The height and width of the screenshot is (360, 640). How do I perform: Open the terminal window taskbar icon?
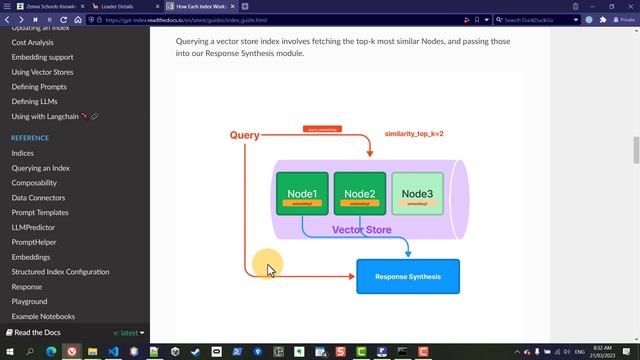point(402,351)
